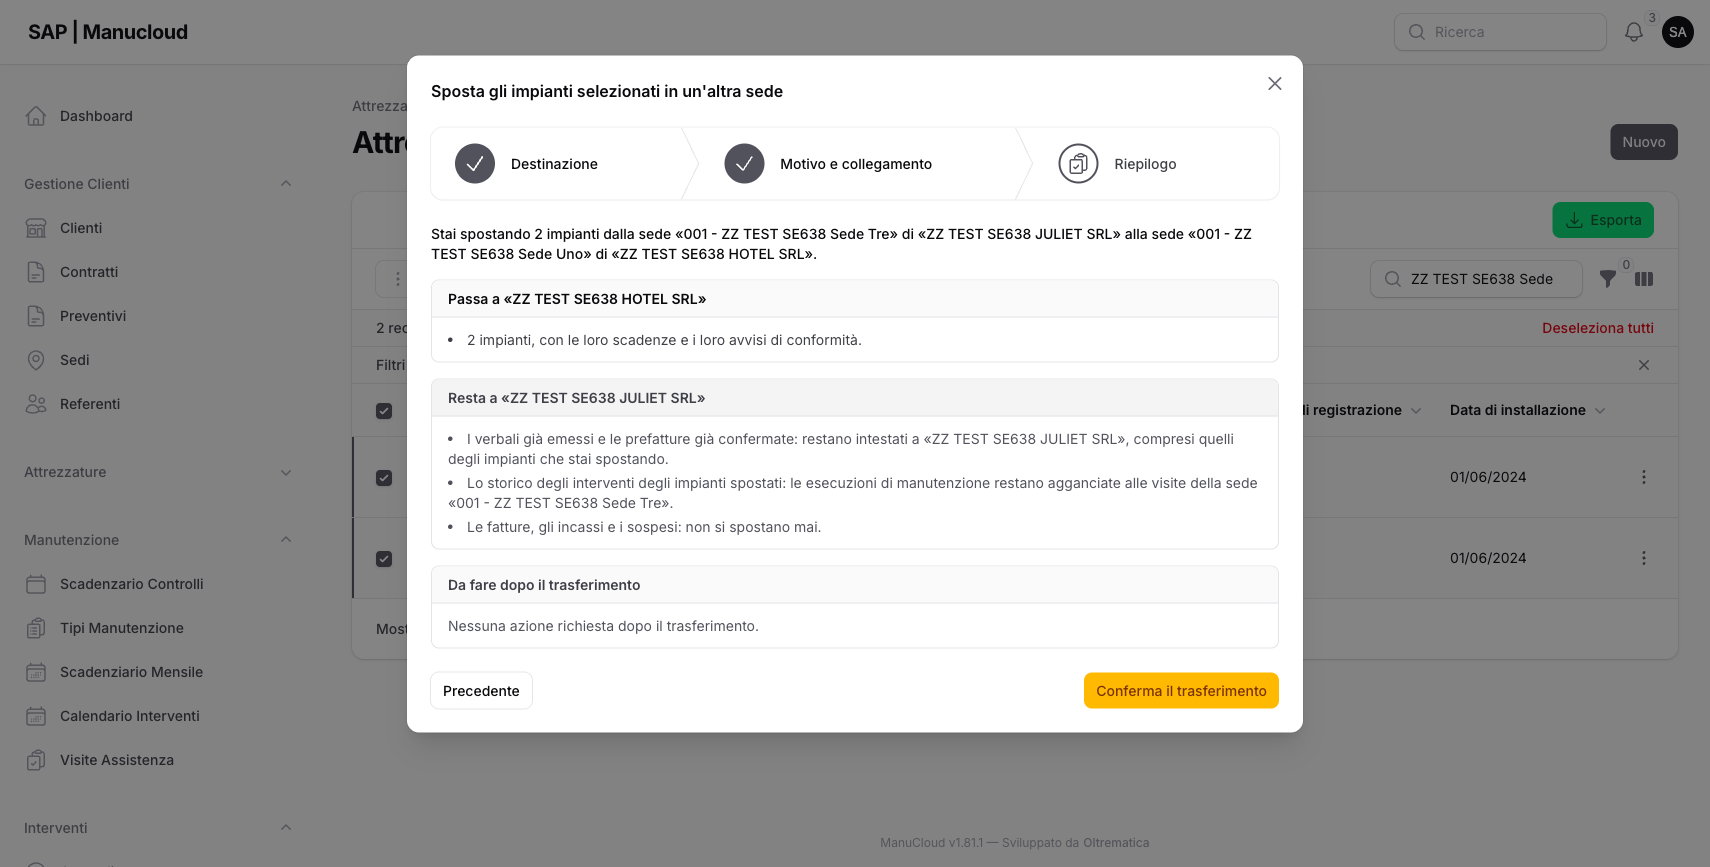Open the filter funnel icon

click(x=1607, y=279)
